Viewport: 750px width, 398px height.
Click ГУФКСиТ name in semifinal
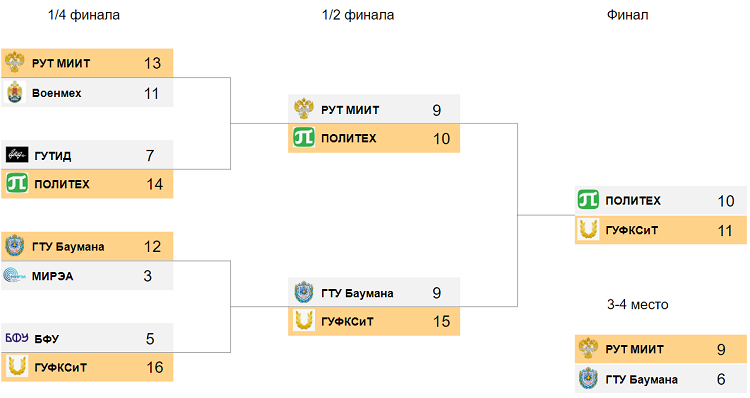347,321
